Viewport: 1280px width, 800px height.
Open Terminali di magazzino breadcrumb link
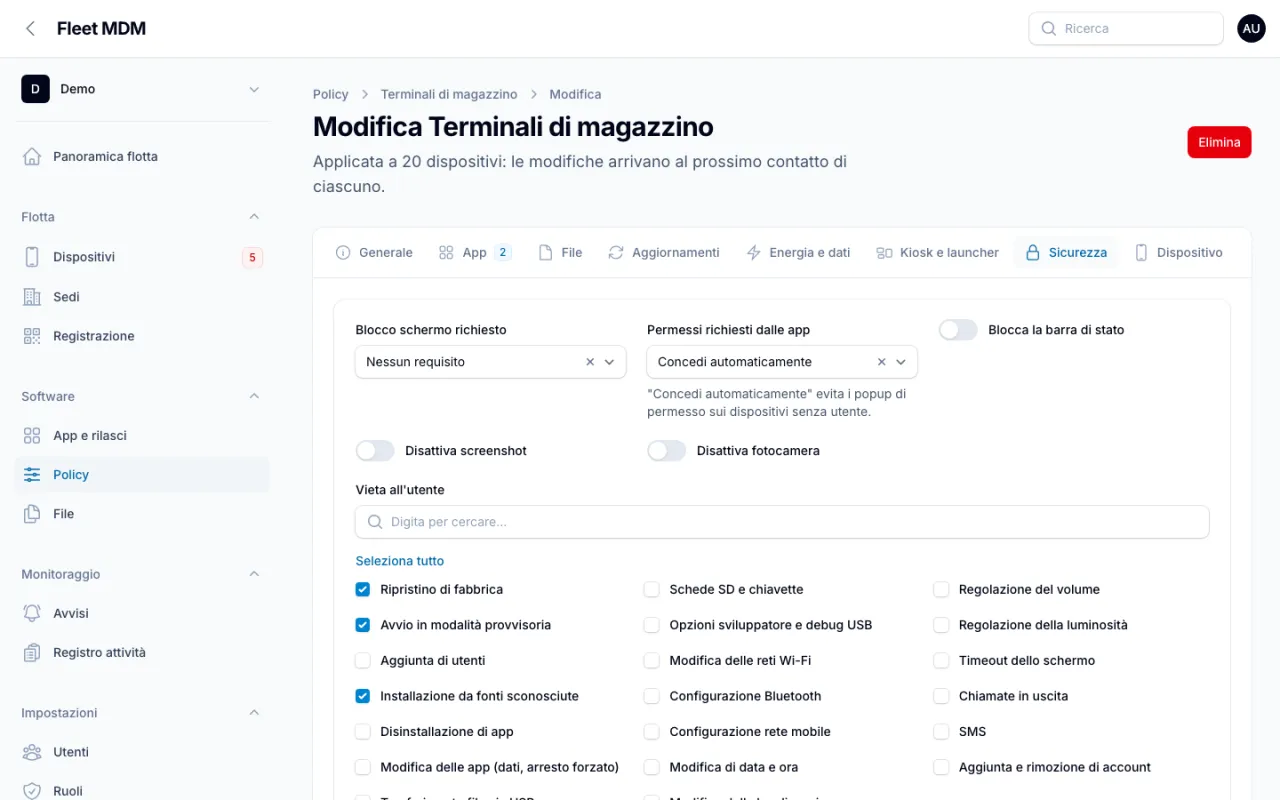coord(449,94)
